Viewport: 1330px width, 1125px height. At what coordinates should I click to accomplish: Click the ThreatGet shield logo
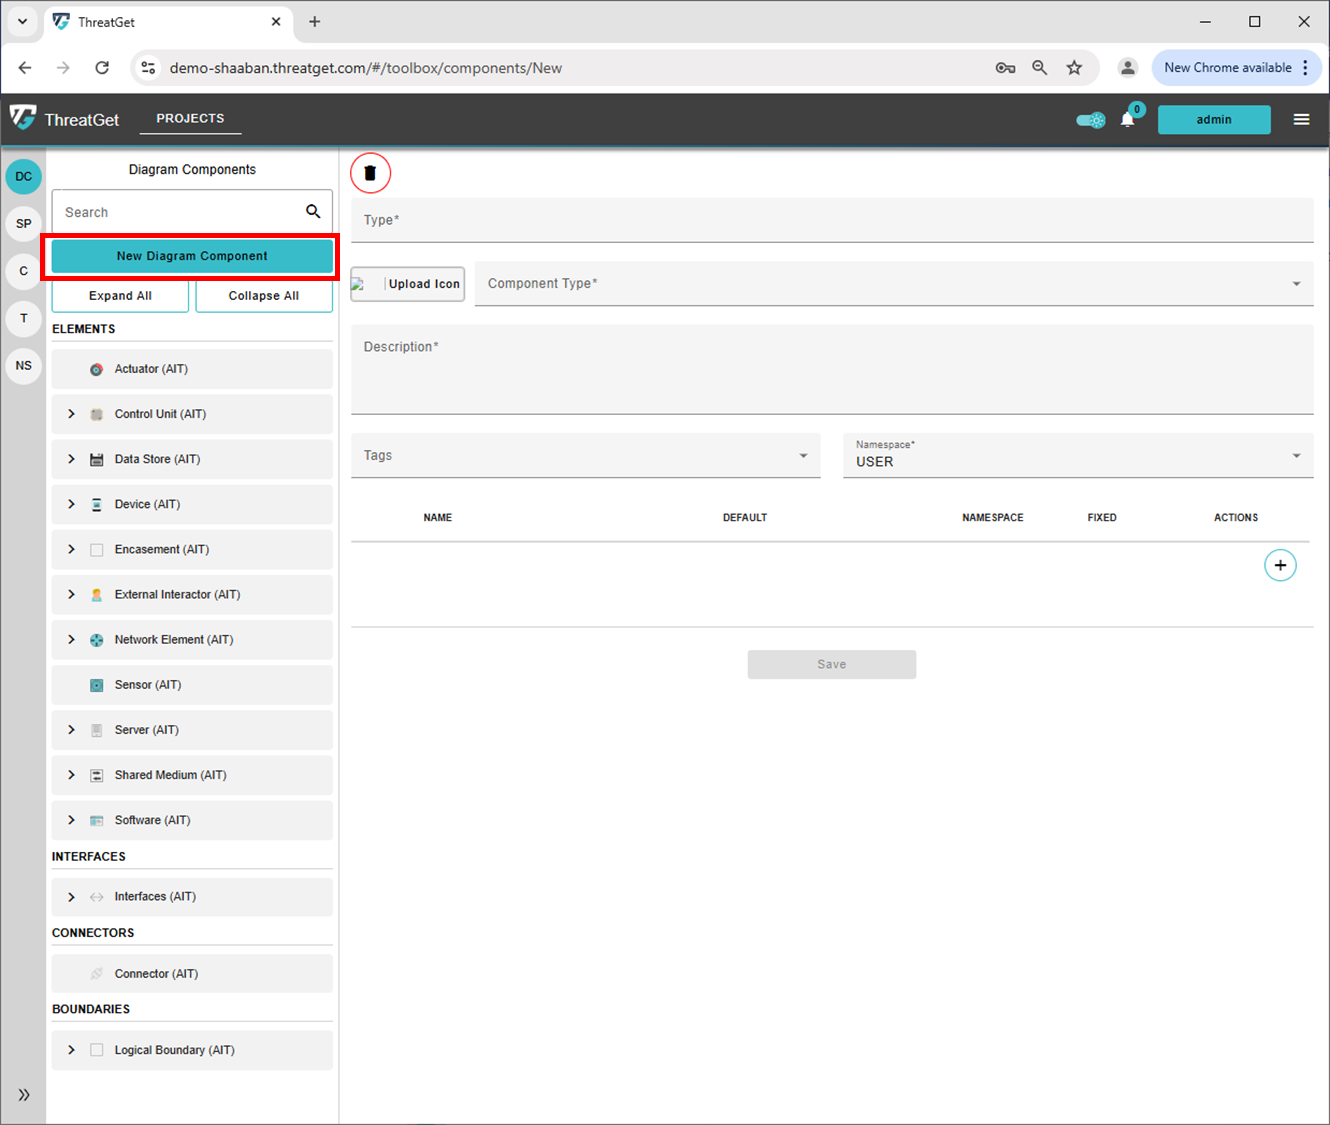22,118
